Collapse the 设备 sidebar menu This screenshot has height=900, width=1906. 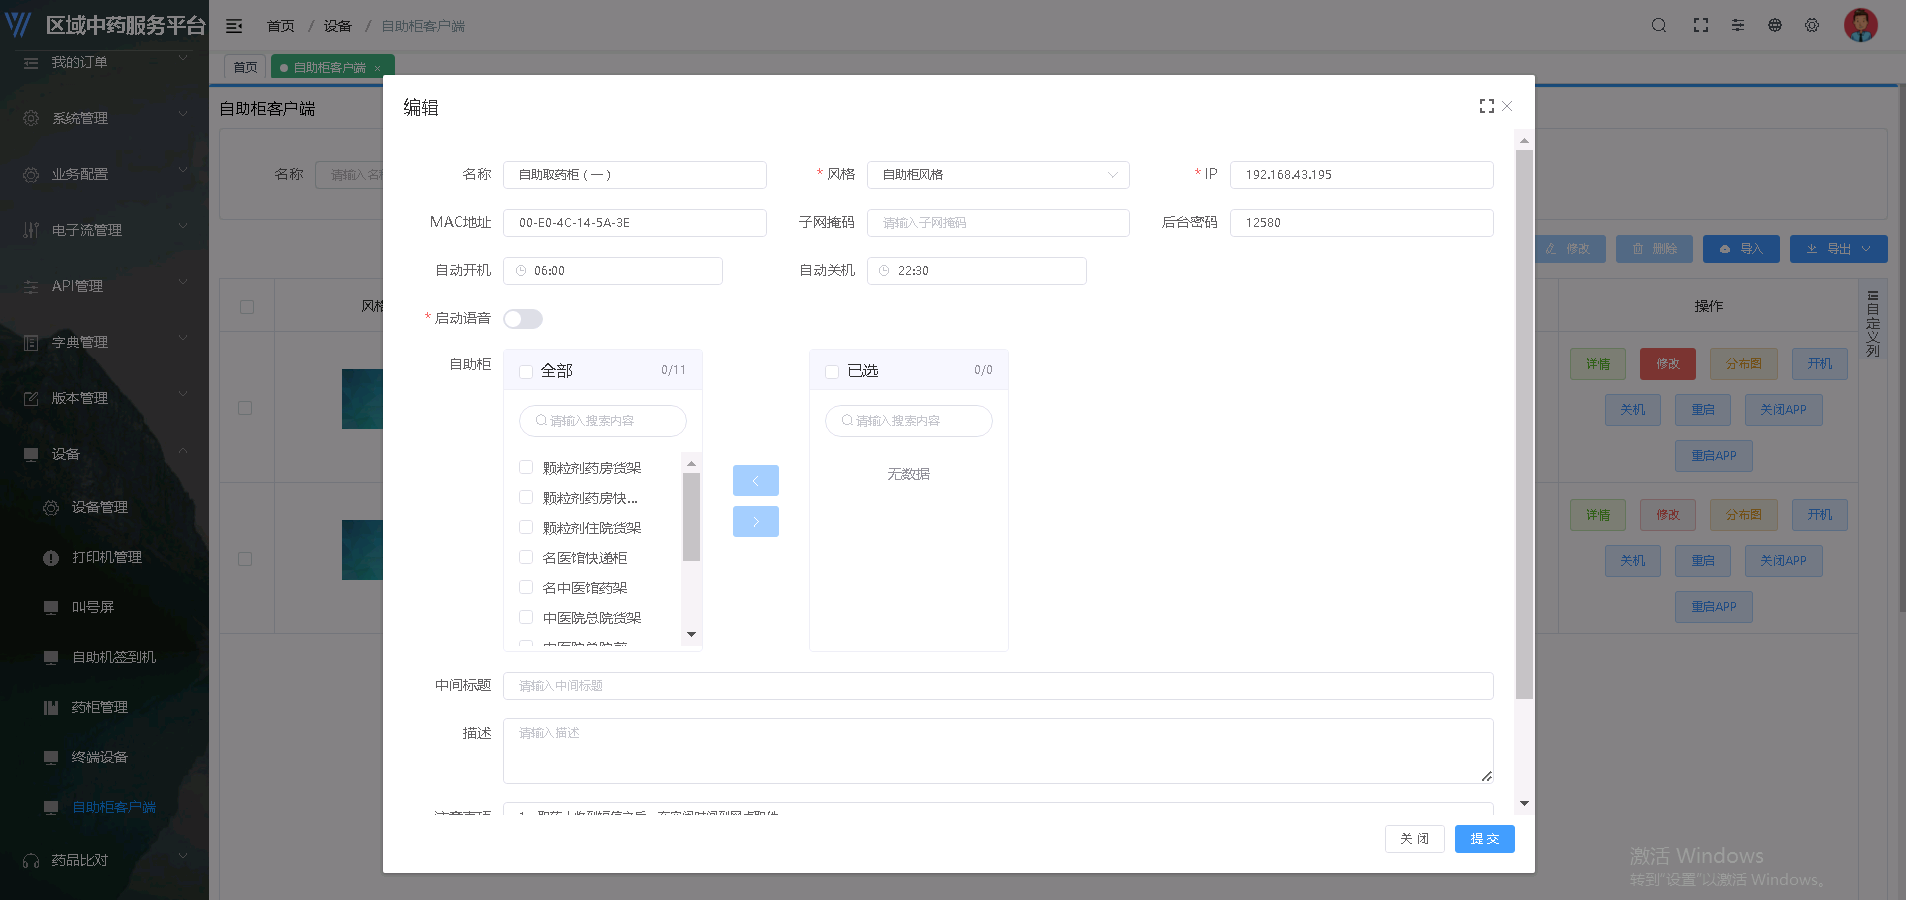click(104, 454)
